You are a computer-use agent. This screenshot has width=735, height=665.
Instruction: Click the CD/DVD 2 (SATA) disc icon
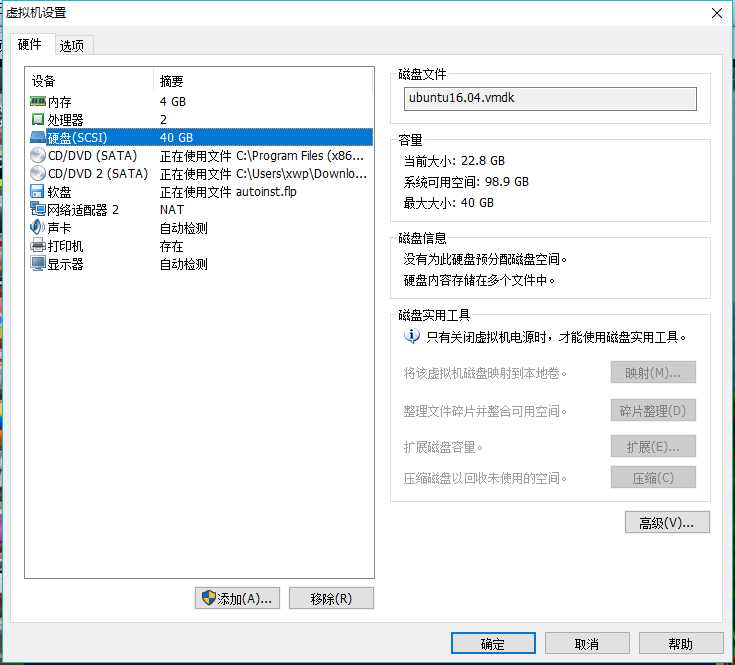point(38,173)
